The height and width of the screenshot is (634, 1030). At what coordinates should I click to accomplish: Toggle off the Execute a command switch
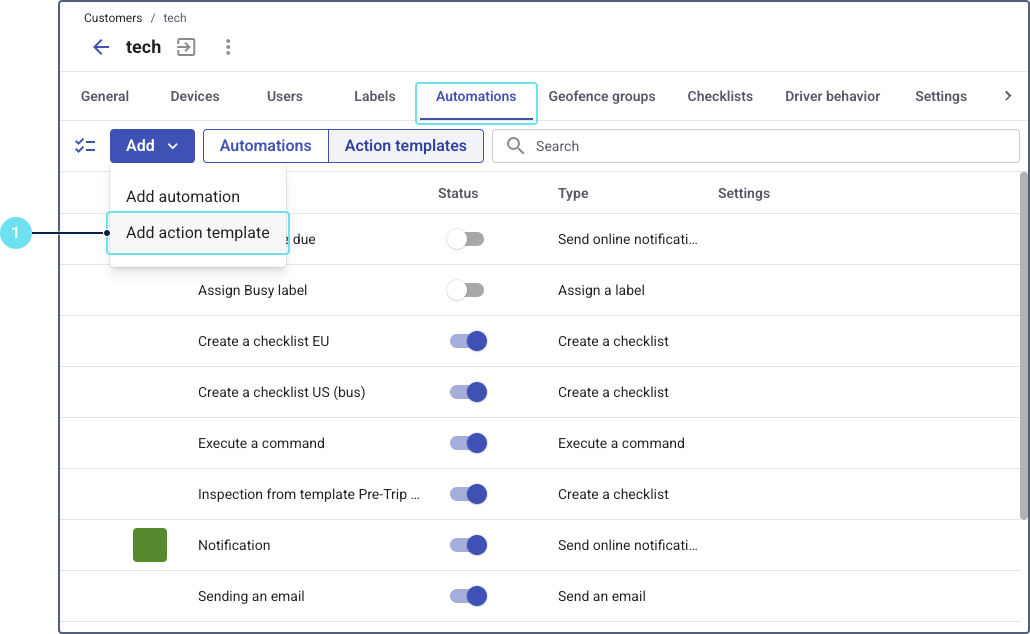point(468,443)
